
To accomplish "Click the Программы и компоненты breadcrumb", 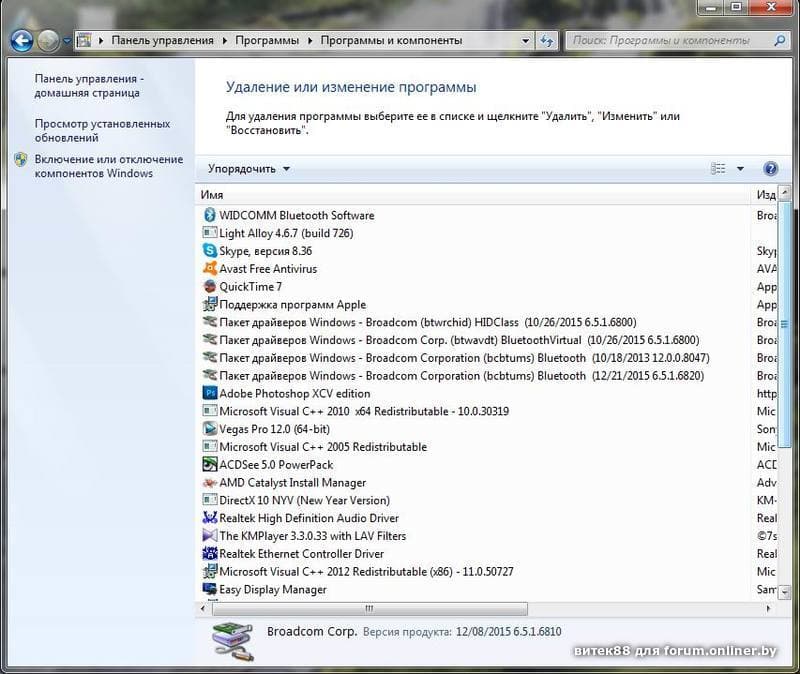I will point(391,40).
